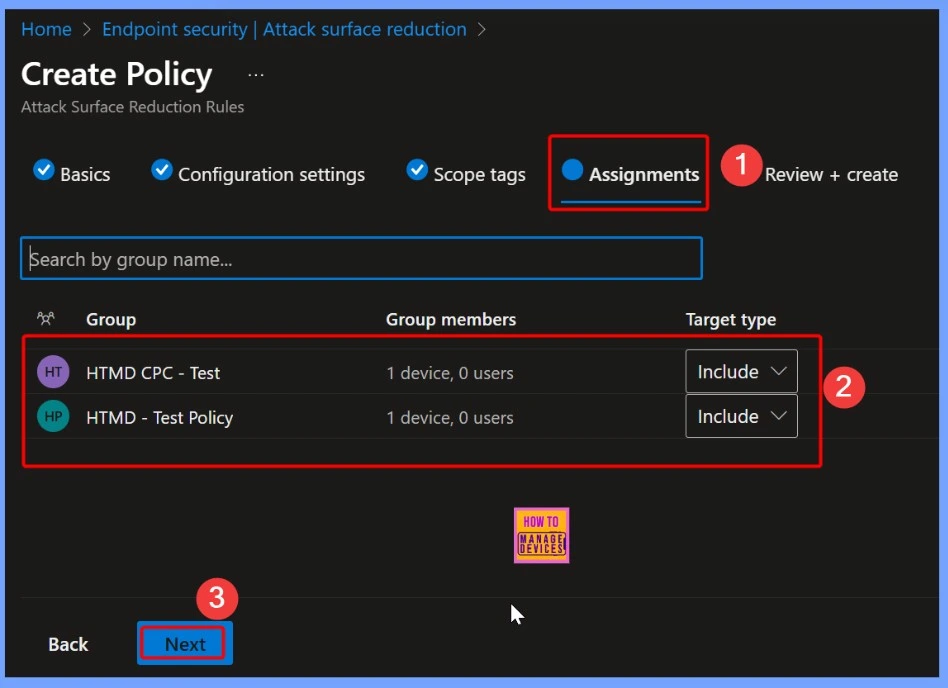Click the Scope tags checkmark icon
The width and height of the screenshot is (948, 688).
pyautogui.click(x=417, y=170)
